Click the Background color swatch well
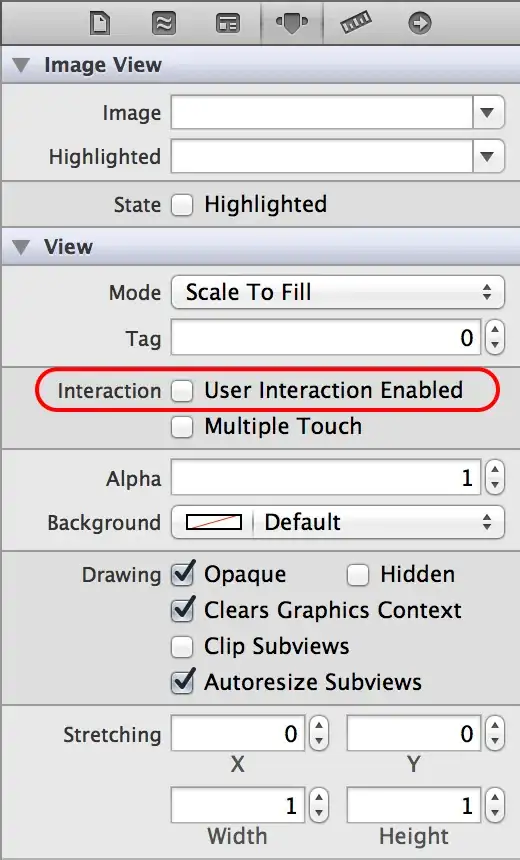Image resolution: width=520 pixels, height=860 pixels. pyautogui.click(x=214, y=522)
